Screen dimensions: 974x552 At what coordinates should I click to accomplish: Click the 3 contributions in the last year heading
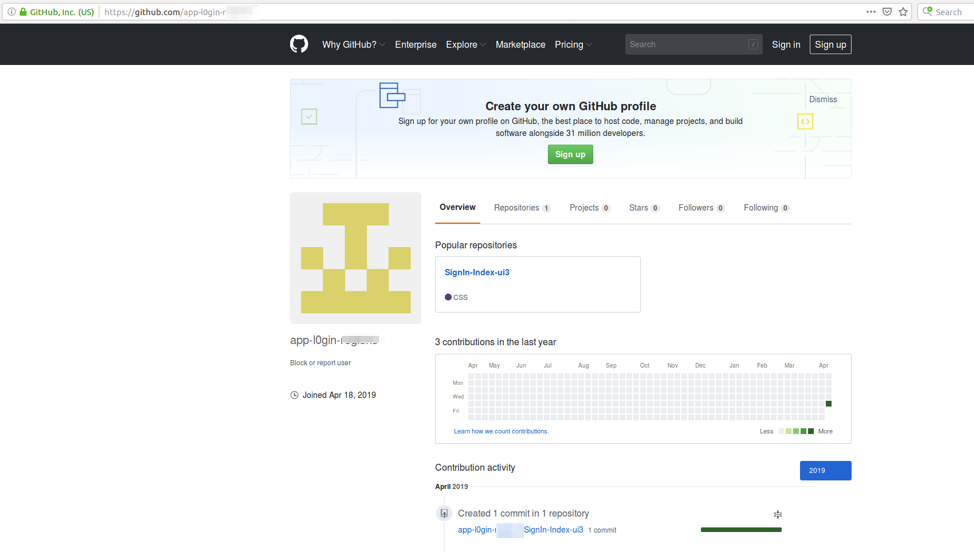click(x=496, y=342)
